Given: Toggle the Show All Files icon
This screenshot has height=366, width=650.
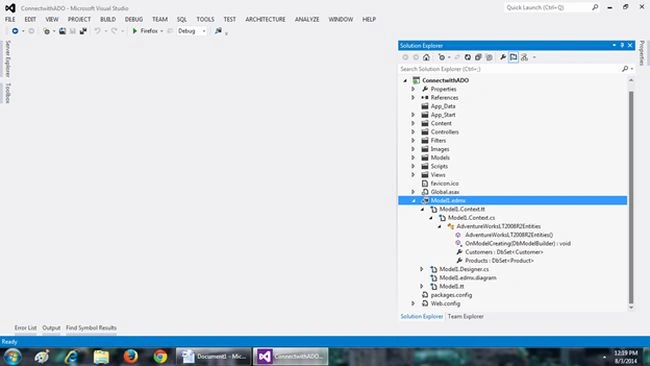Looking at the screenshot, I should [x=489, y=57].
